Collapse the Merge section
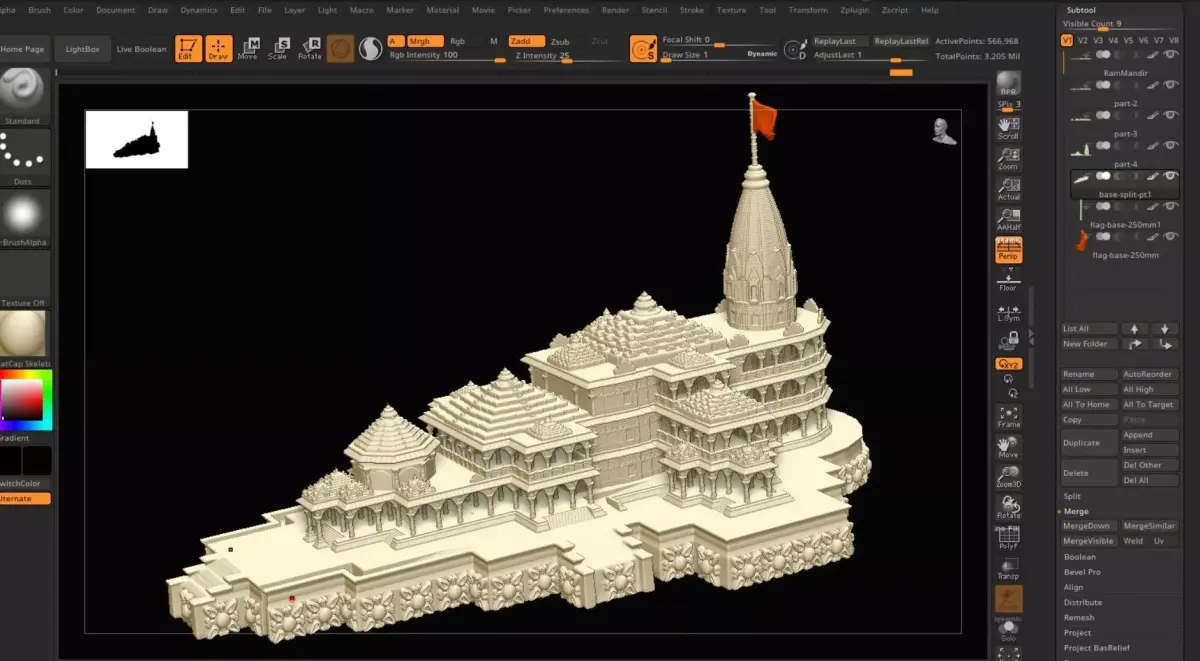The height and width of the screenshot is (661, 1200). coord(1076,511)
